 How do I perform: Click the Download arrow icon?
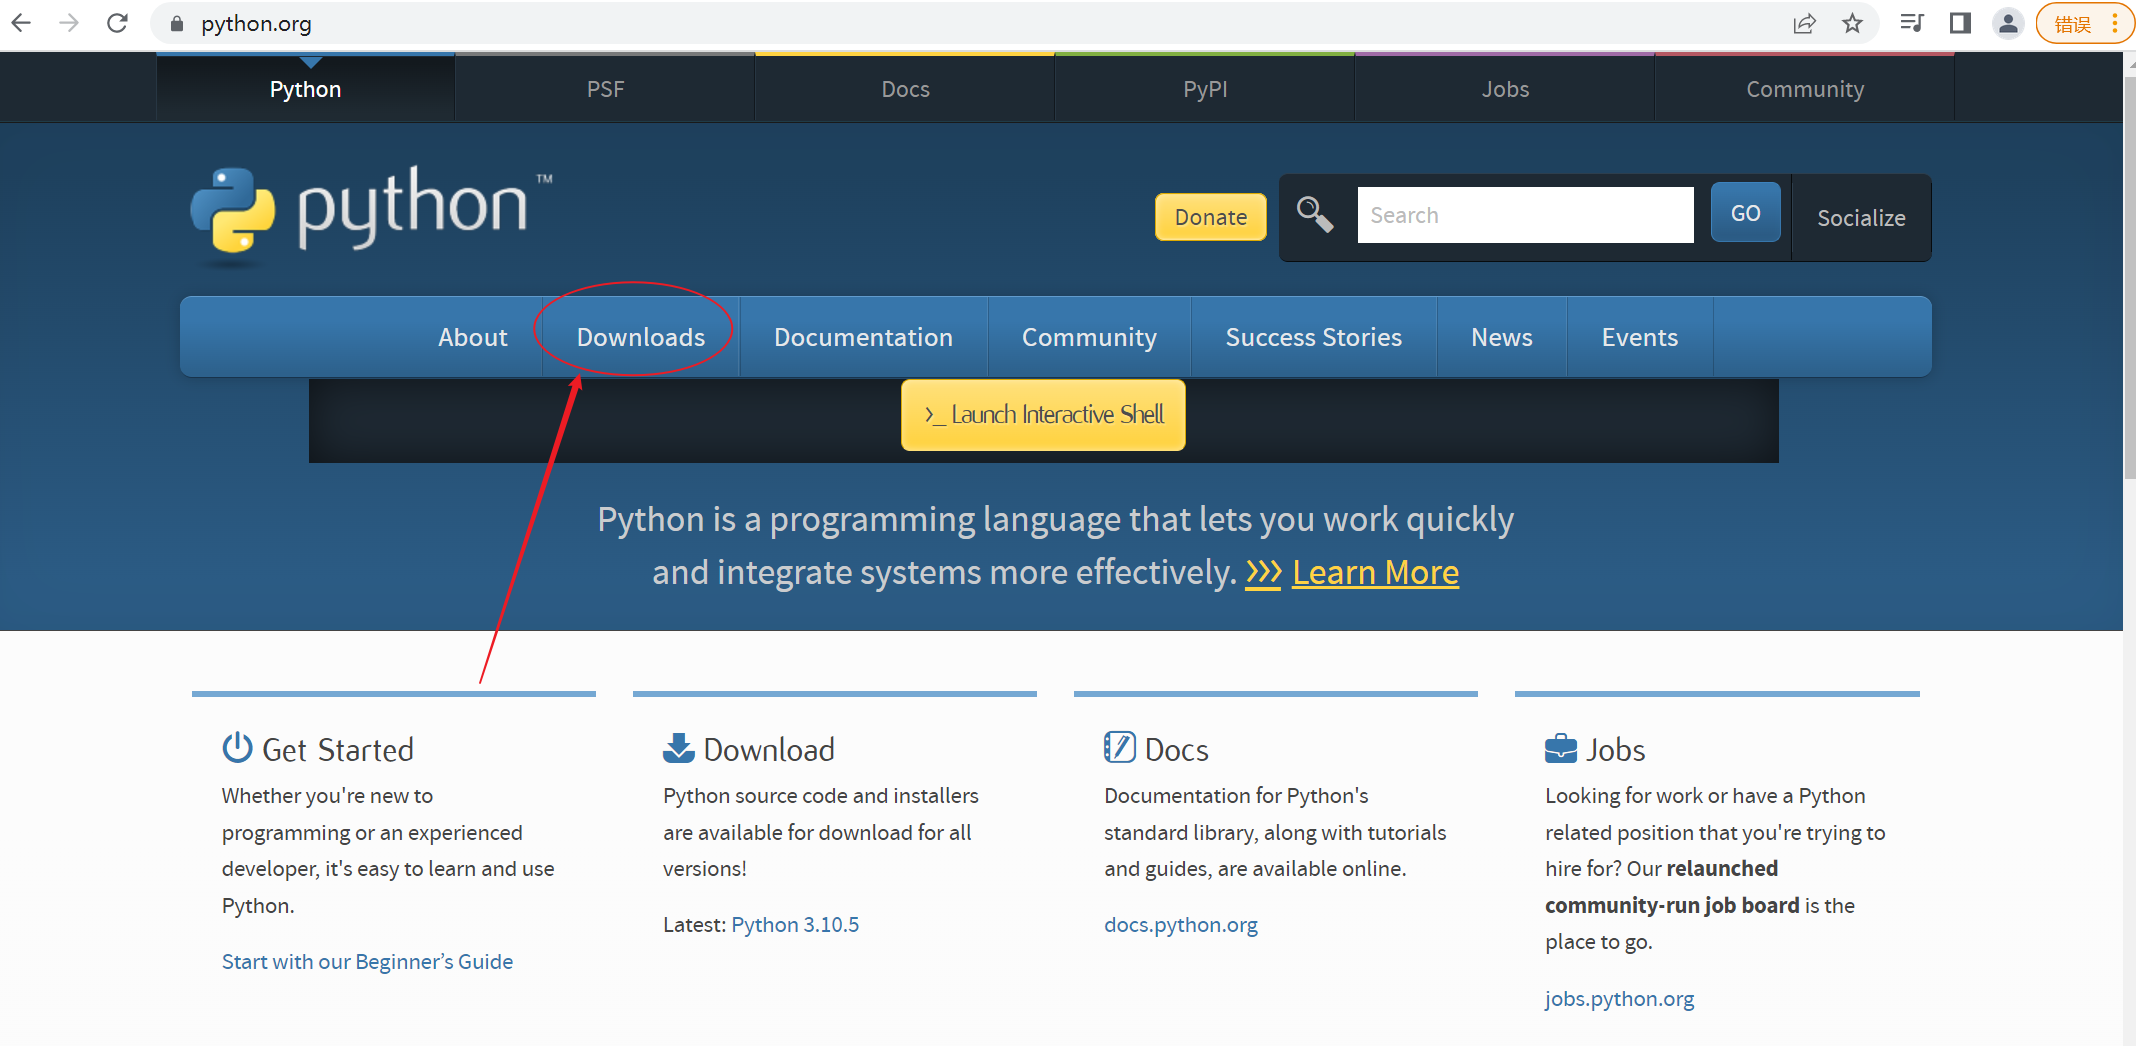click(x=678, y=747)
